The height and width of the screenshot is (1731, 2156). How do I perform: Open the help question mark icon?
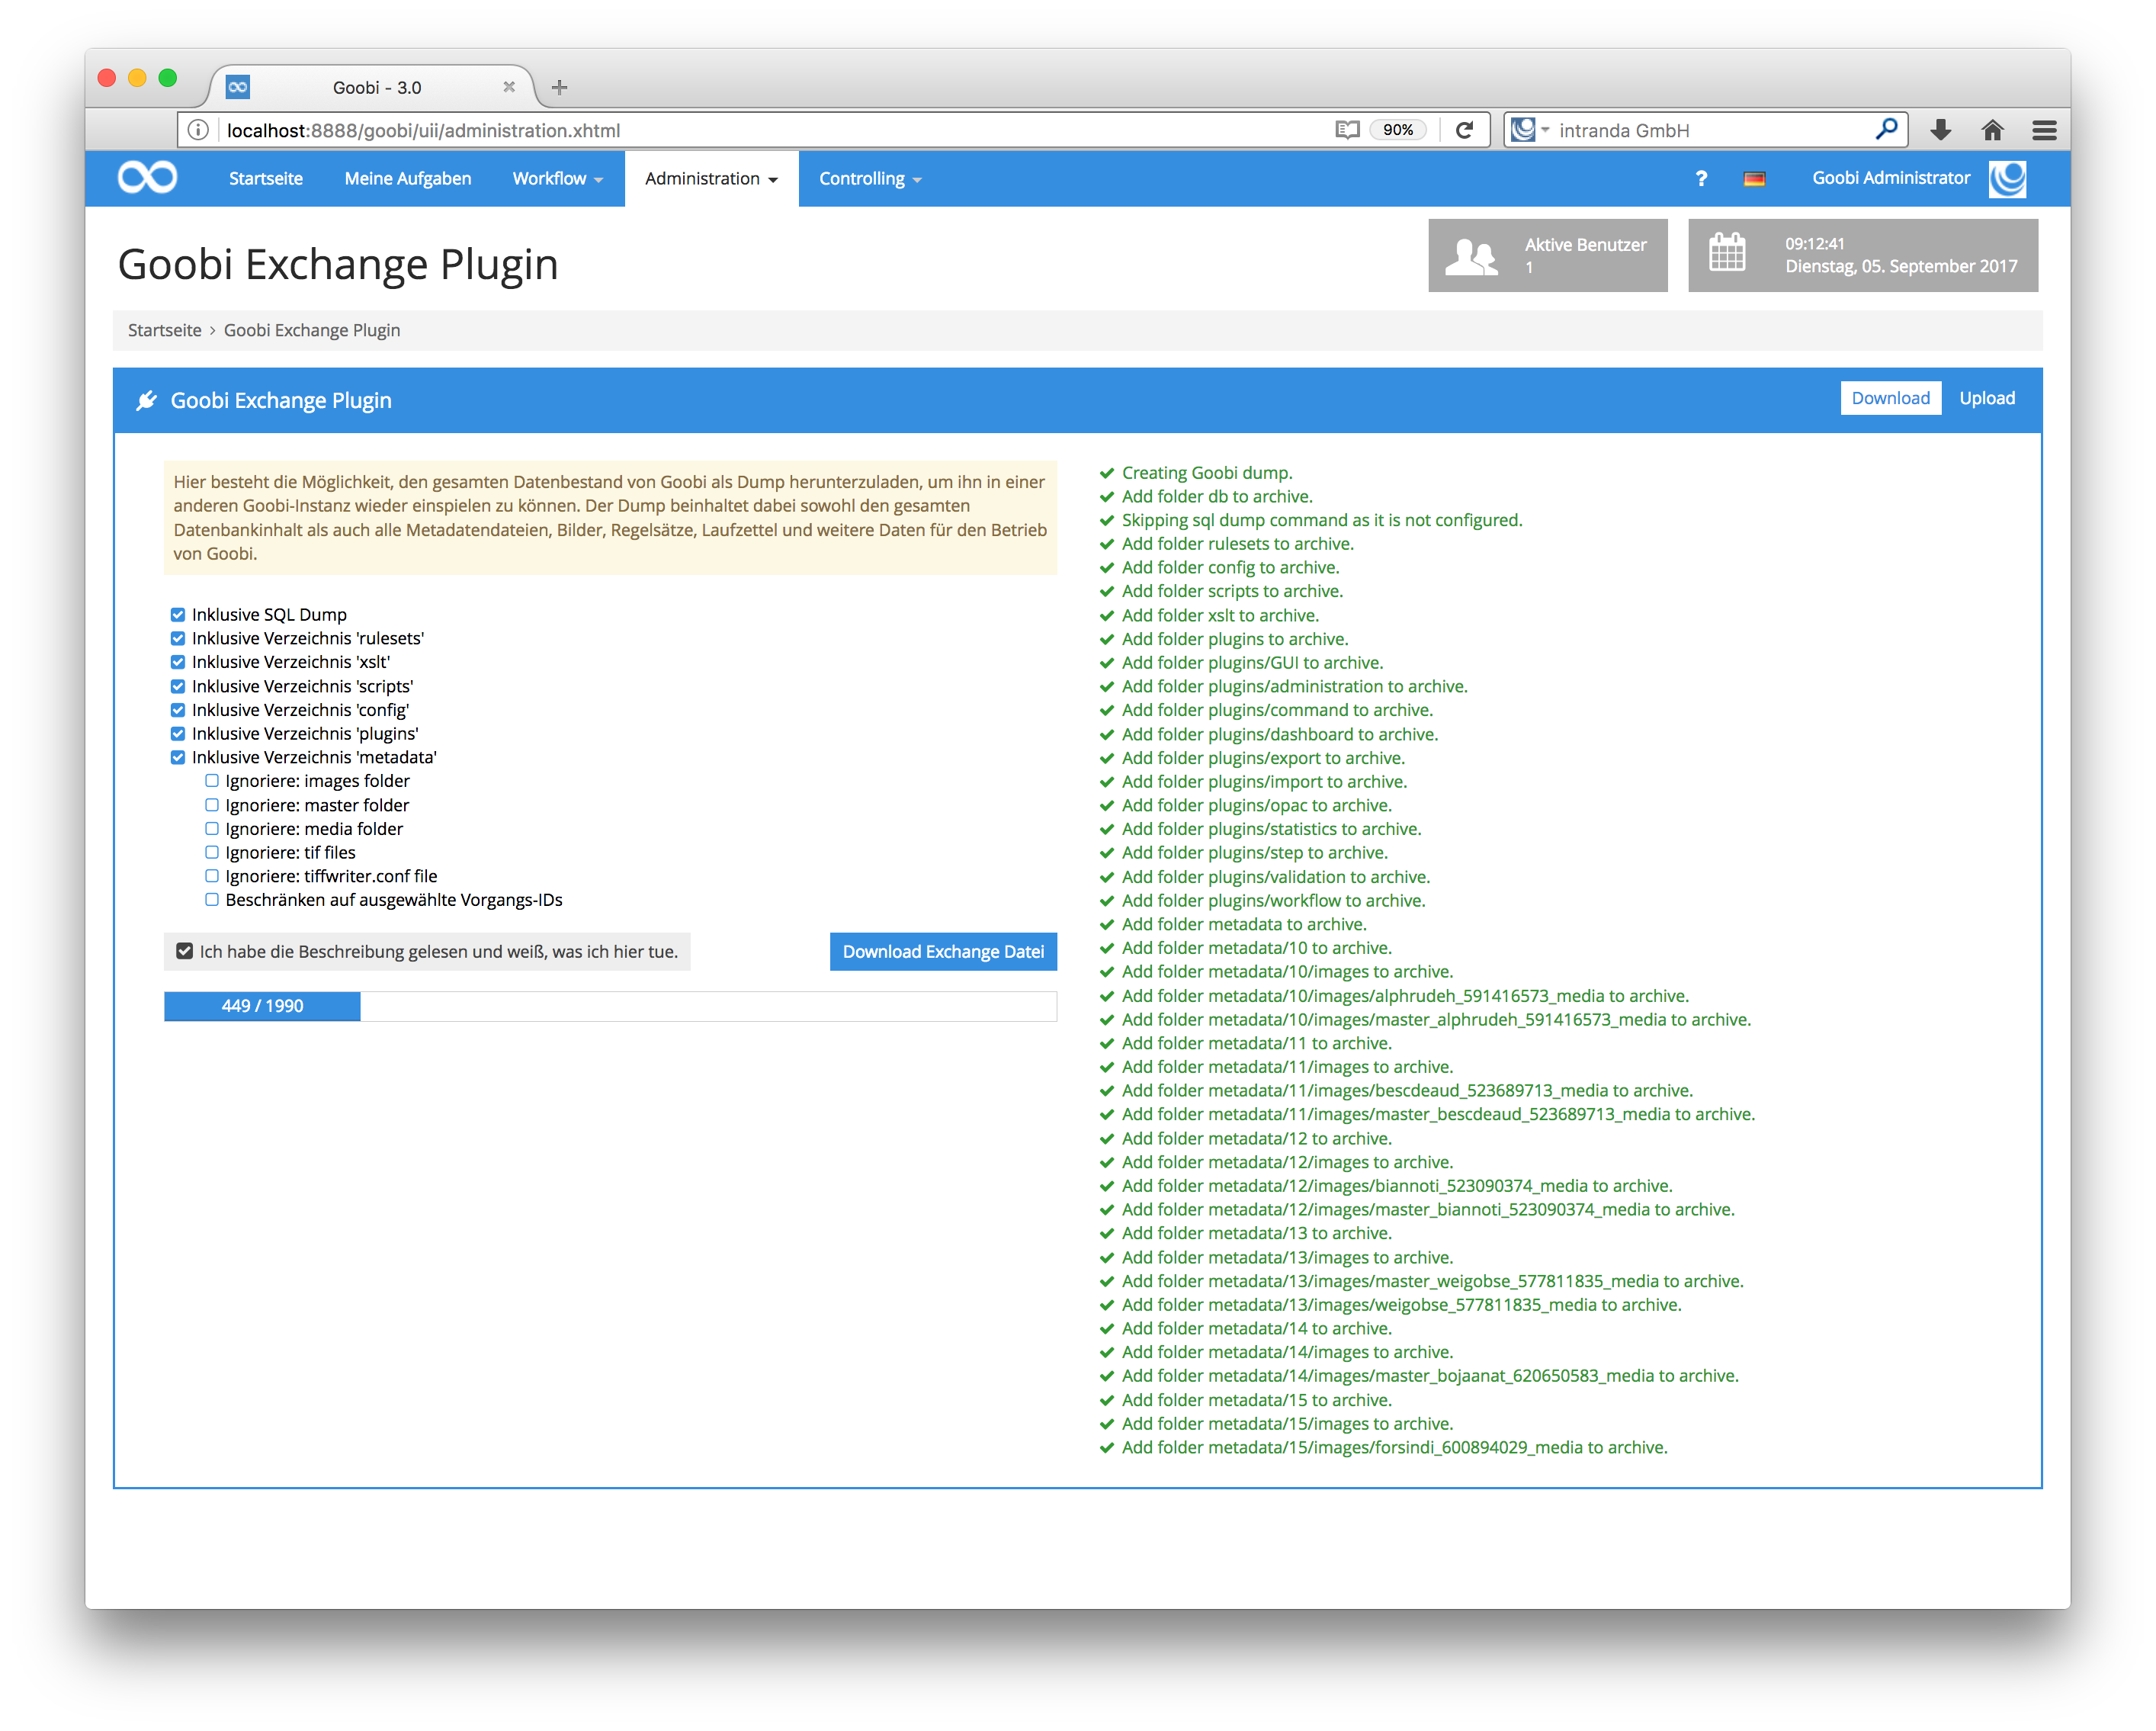point(1701,179)
